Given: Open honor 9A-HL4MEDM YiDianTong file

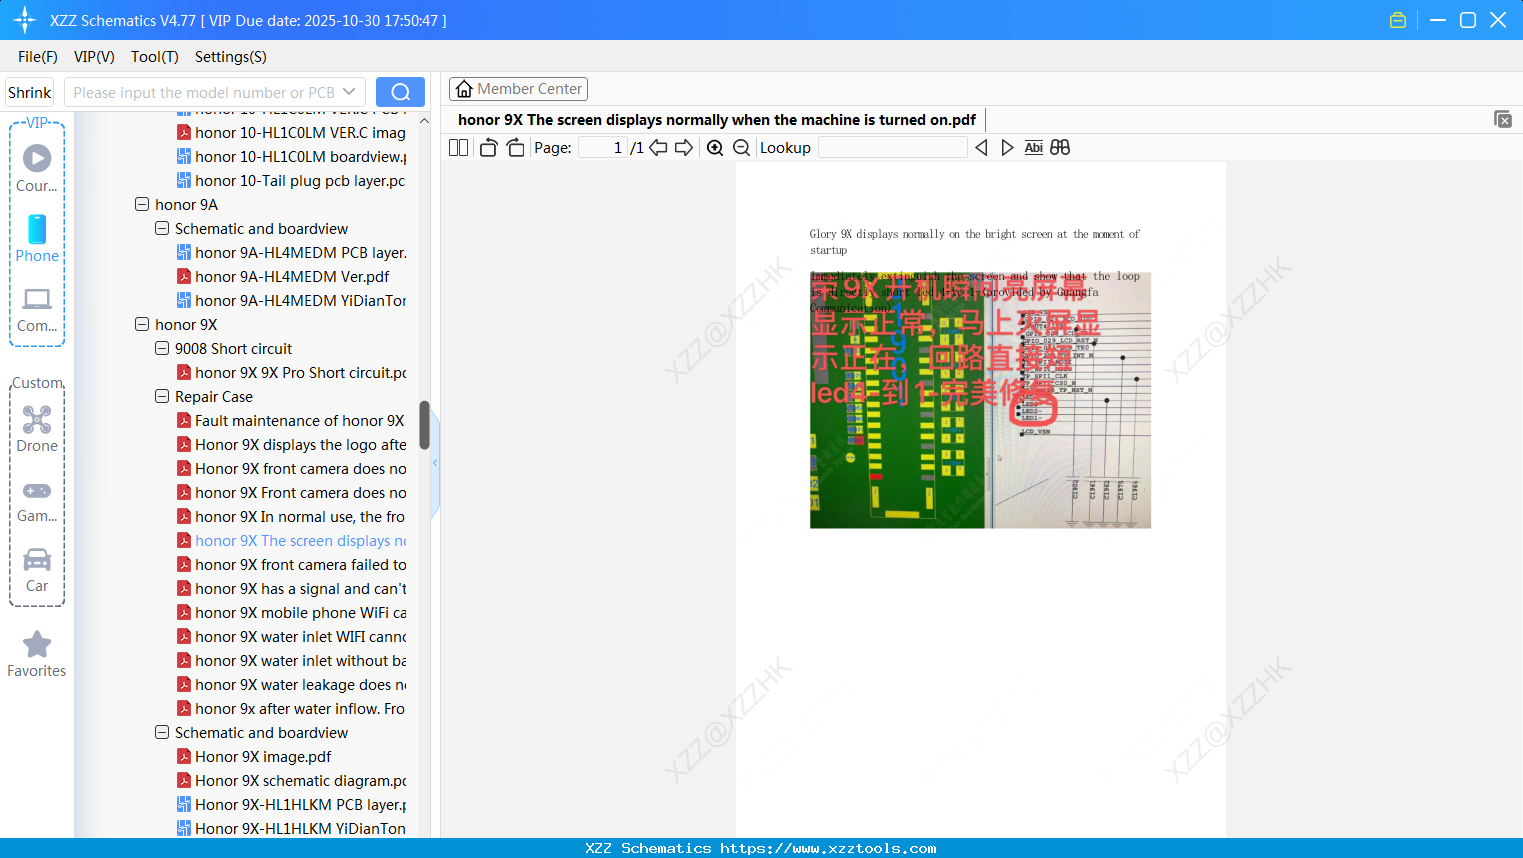Looking at the screenshot, I should coord(292,300).
